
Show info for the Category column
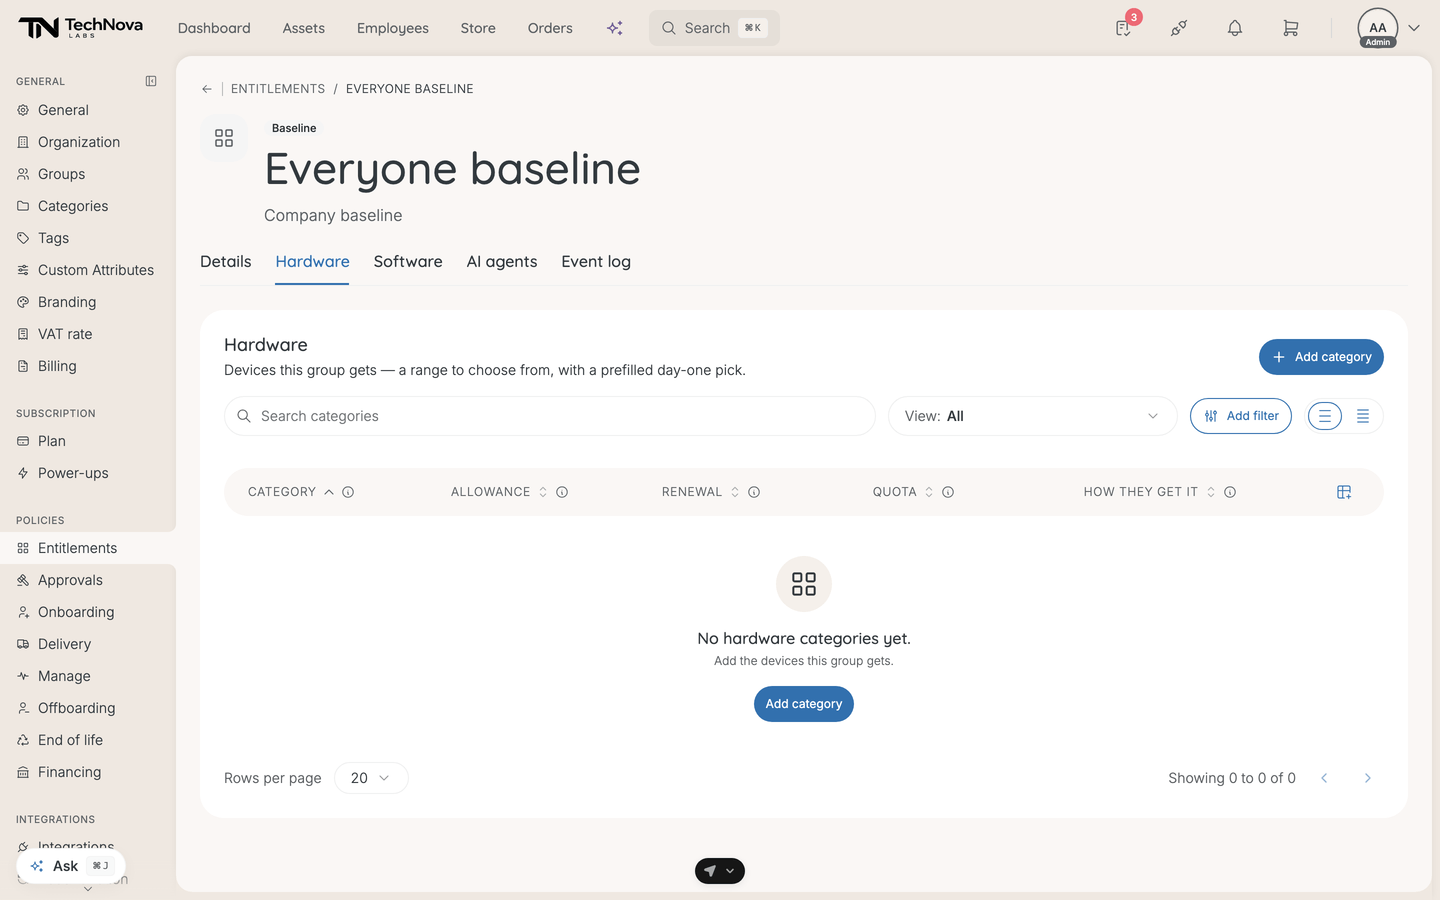tap(348, 492)
